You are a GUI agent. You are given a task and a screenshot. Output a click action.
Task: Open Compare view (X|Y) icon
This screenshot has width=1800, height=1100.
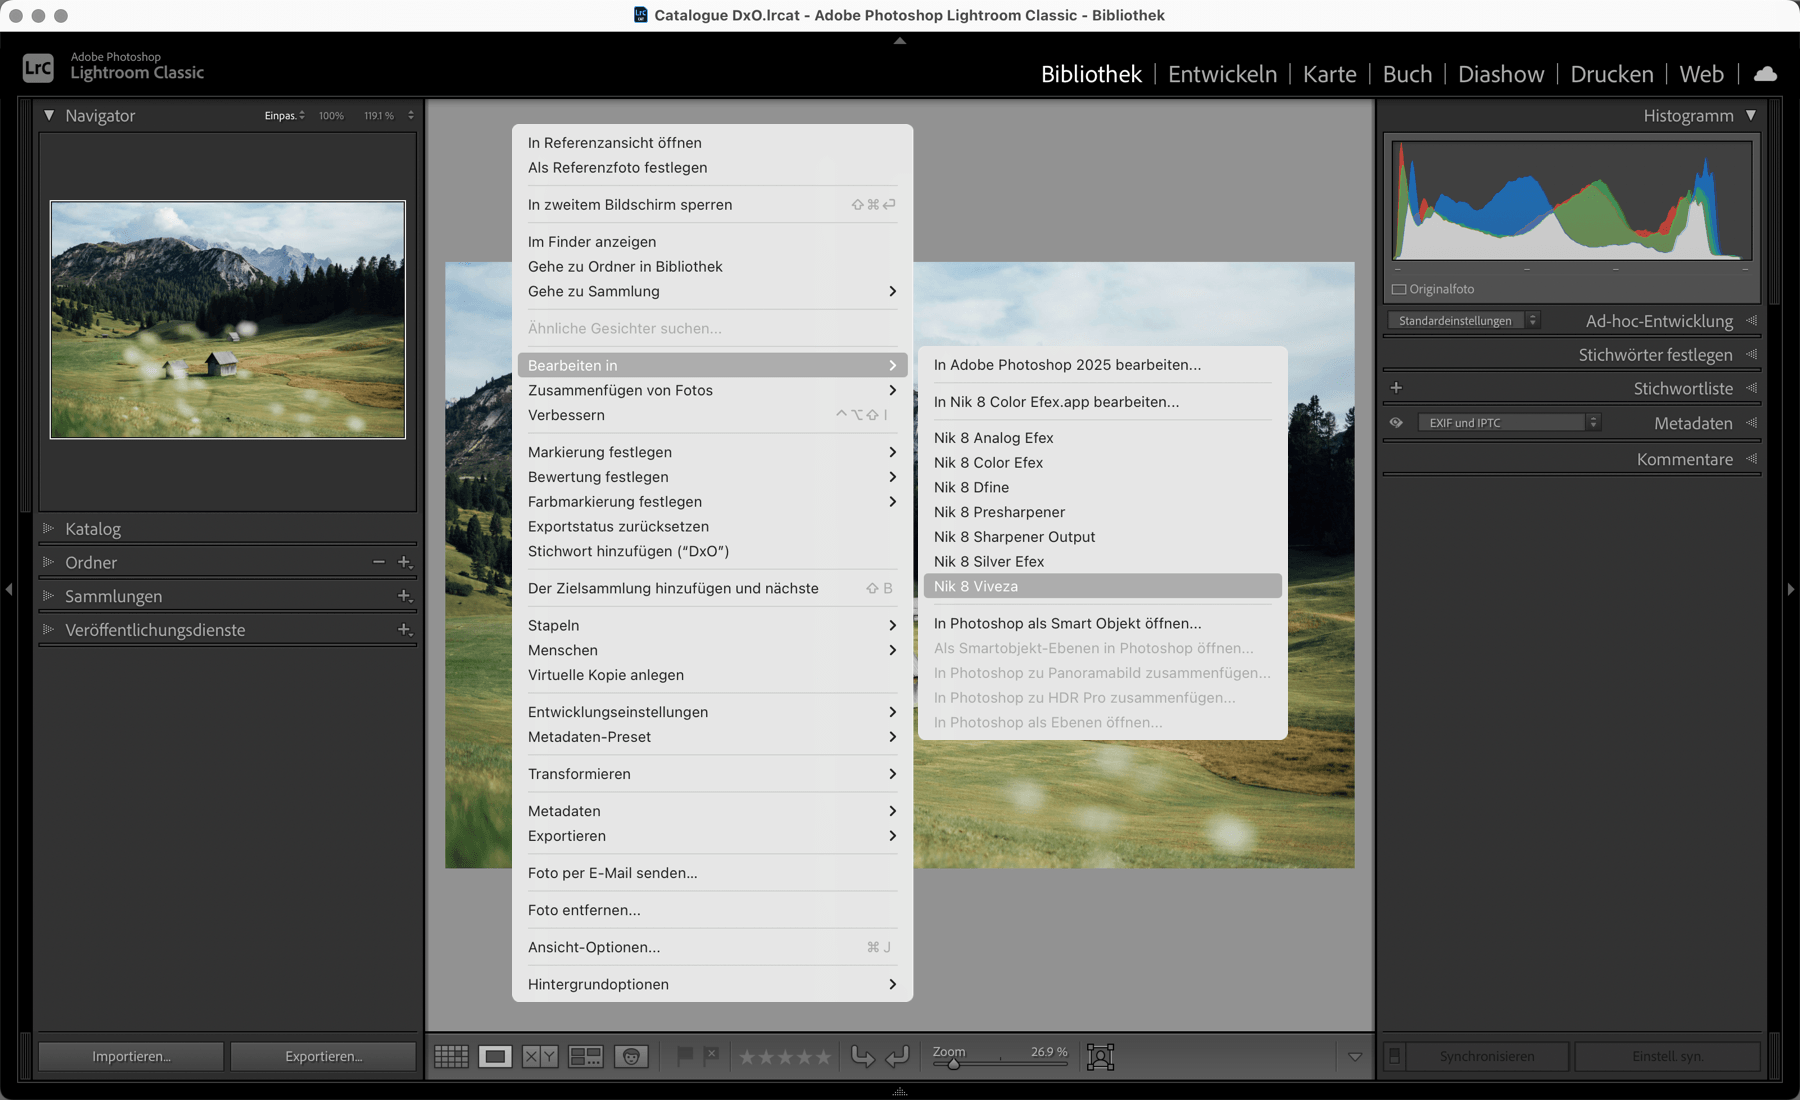click(540, 1056)
